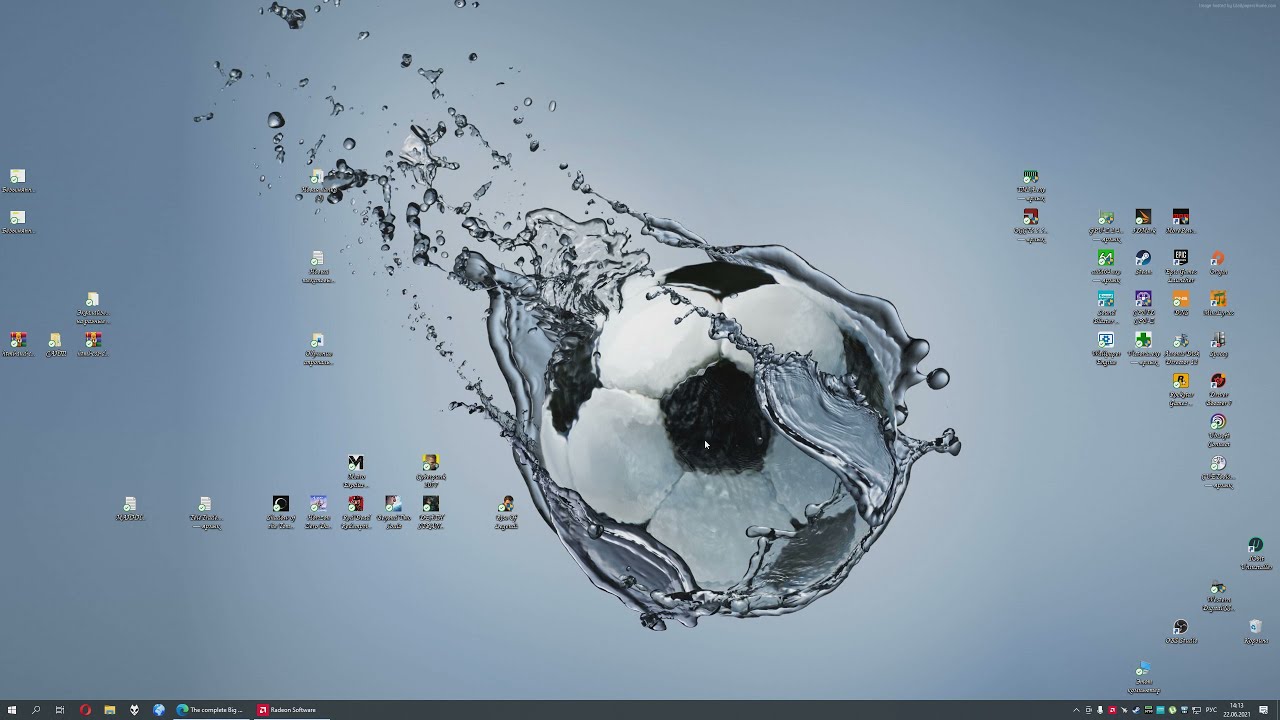This screenshot has height=720, width=1280.
Task: Select the OBS Studio desktop icon
Action: click(x=1180, y=631)
